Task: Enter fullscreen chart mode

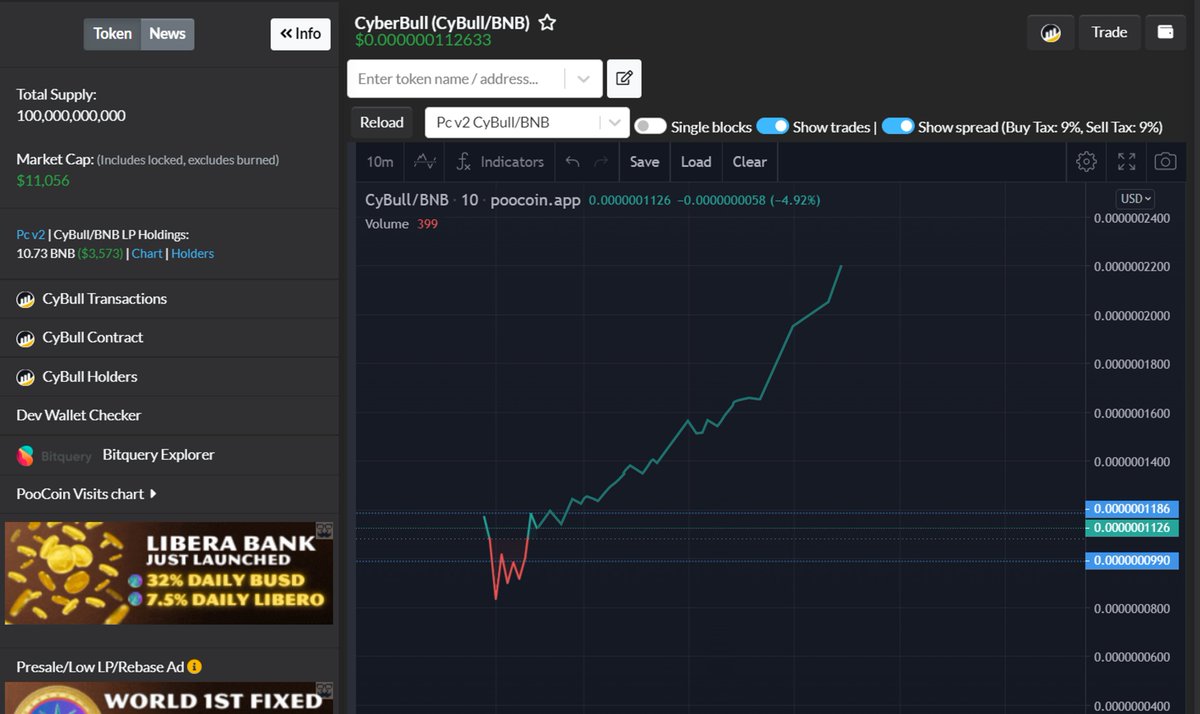Action: click(x=1127, y=161)
